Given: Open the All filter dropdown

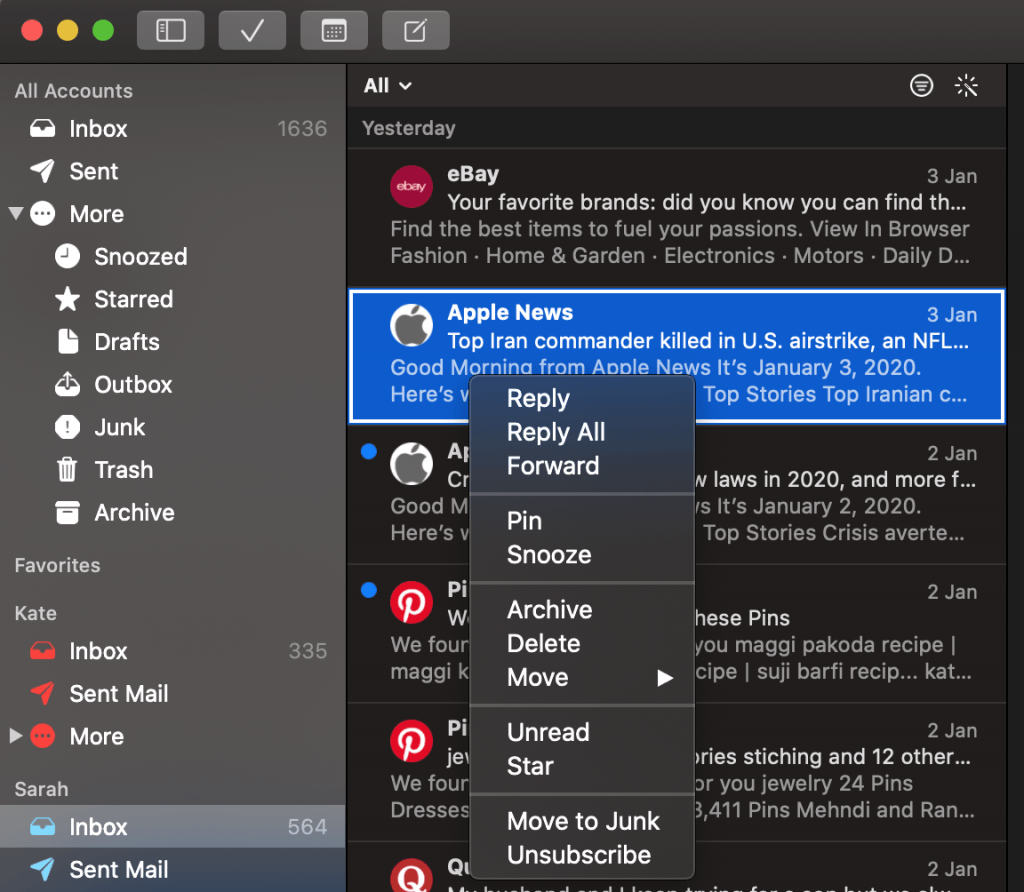Looking at the screenshot, I should pos(388,86).
